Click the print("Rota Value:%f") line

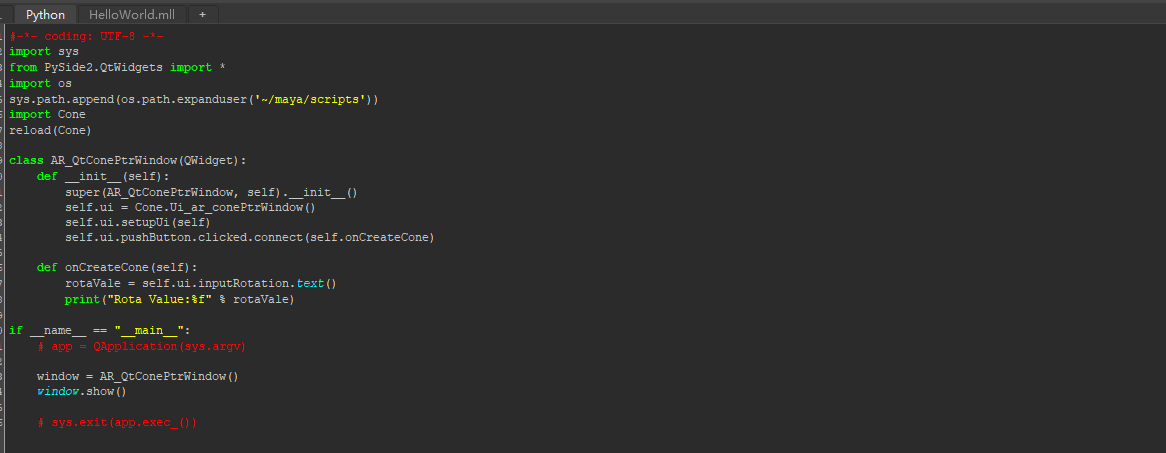(x=180, y=299)
